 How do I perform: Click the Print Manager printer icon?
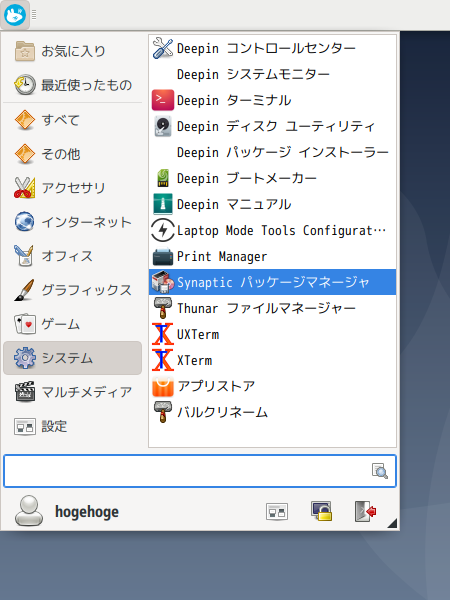coord(163,256)
